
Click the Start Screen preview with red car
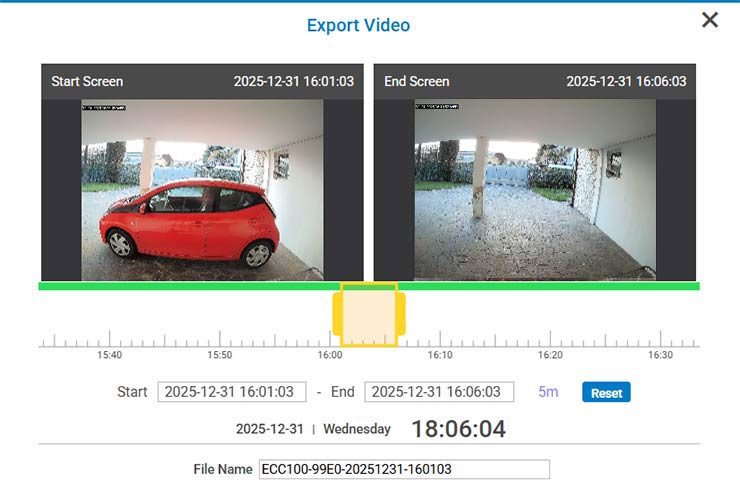tap(203, 188)
